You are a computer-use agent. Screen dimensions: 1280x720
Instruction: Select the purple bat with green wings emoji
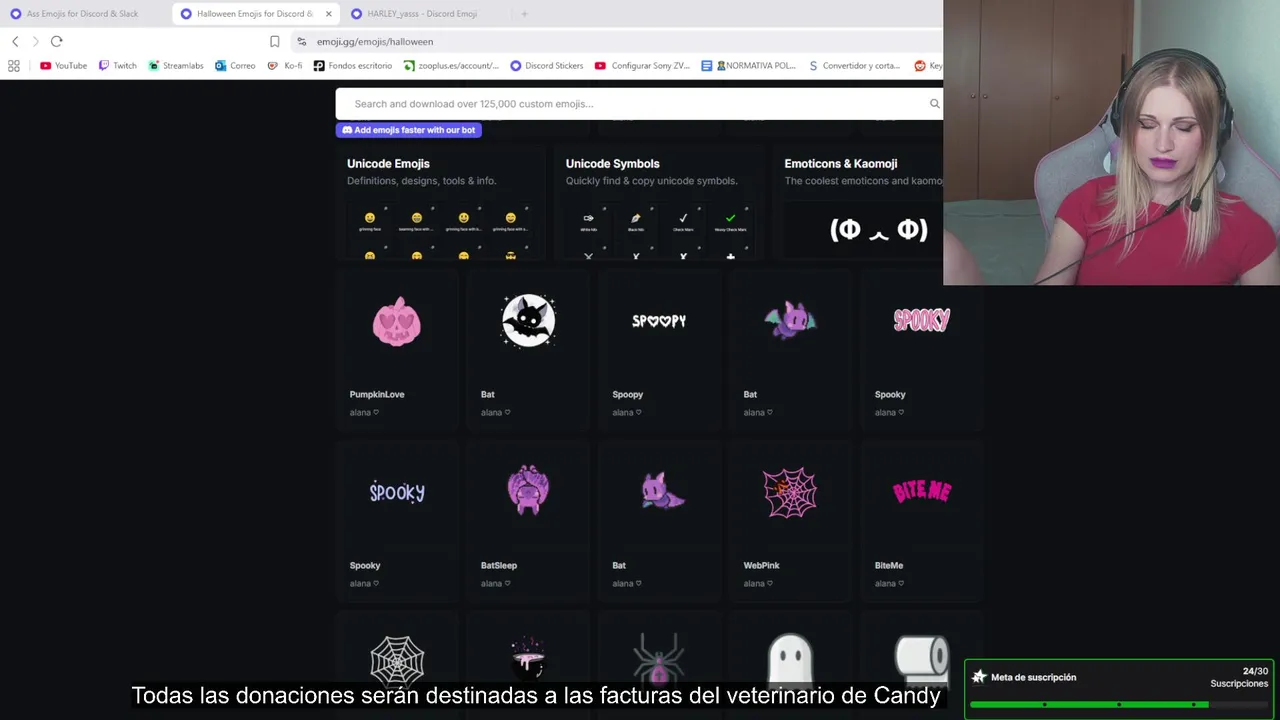tap(790, 321)
